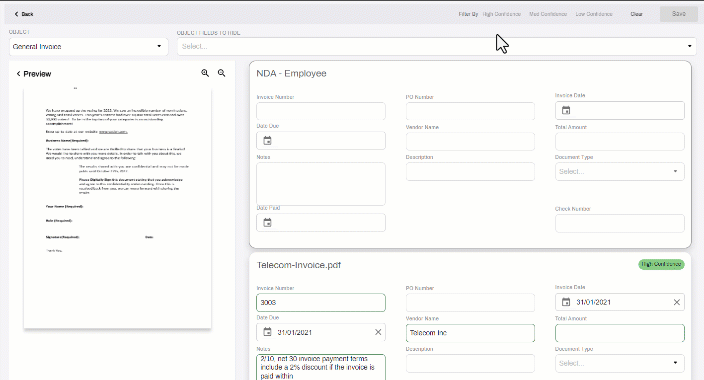Screen dimensions: 704x380
Task: Open the Date Due calendar icon in Telecom-Invoice.pdf card
Action: [x=267, y=332]
